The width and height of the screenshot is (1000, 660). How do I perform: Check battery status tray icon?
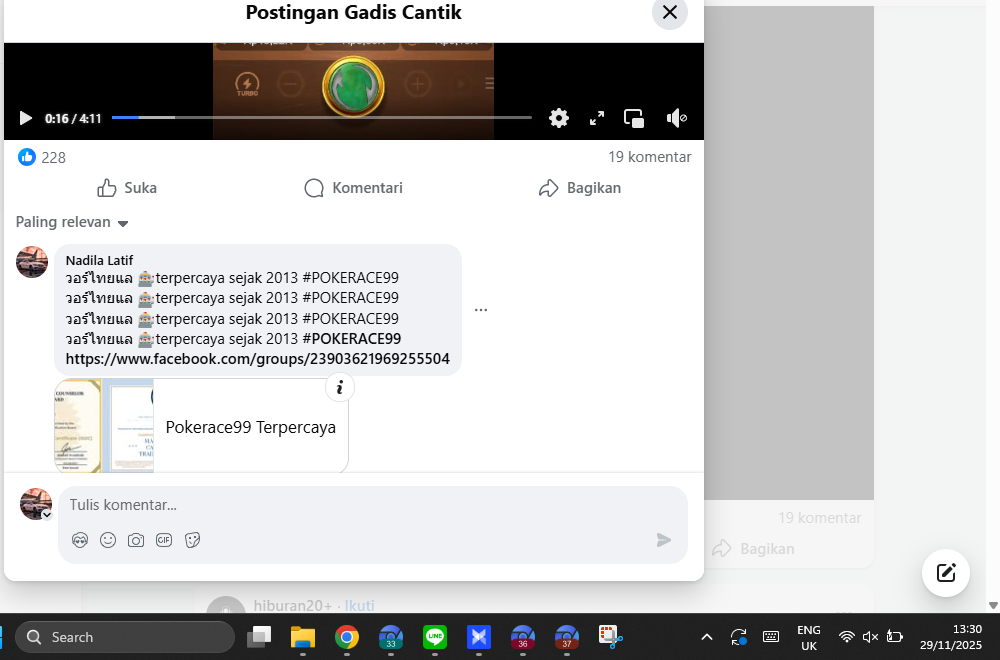tap(895, 637)
